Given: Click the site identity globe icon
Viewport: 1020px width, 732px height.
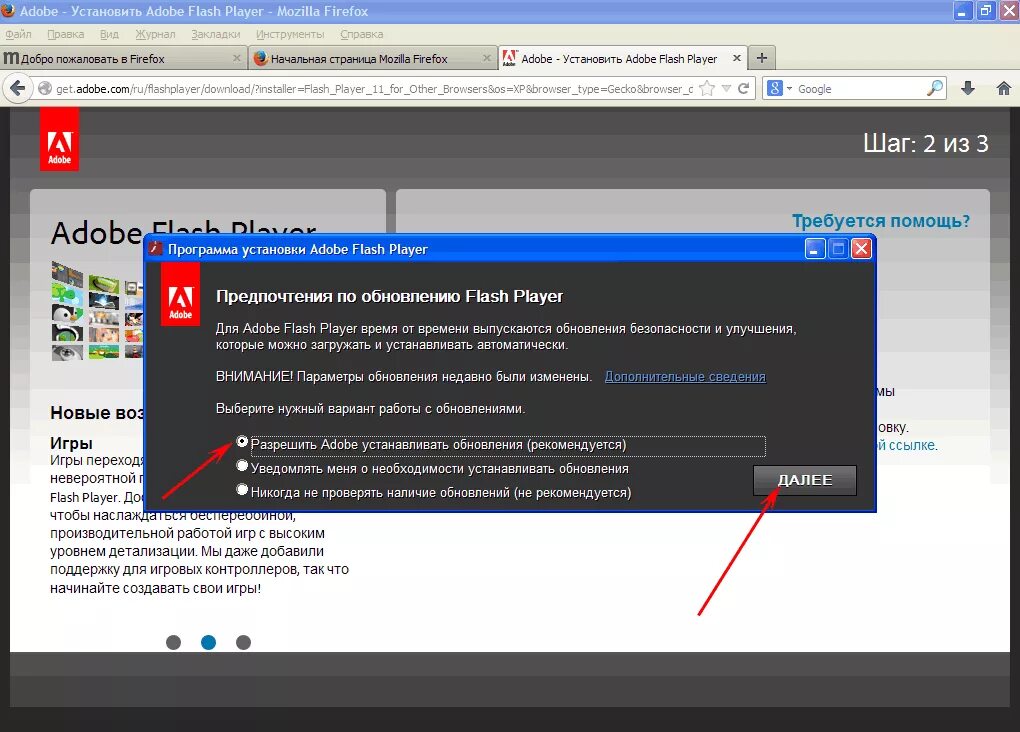Looking at the screenshot, I should [44, 88].
